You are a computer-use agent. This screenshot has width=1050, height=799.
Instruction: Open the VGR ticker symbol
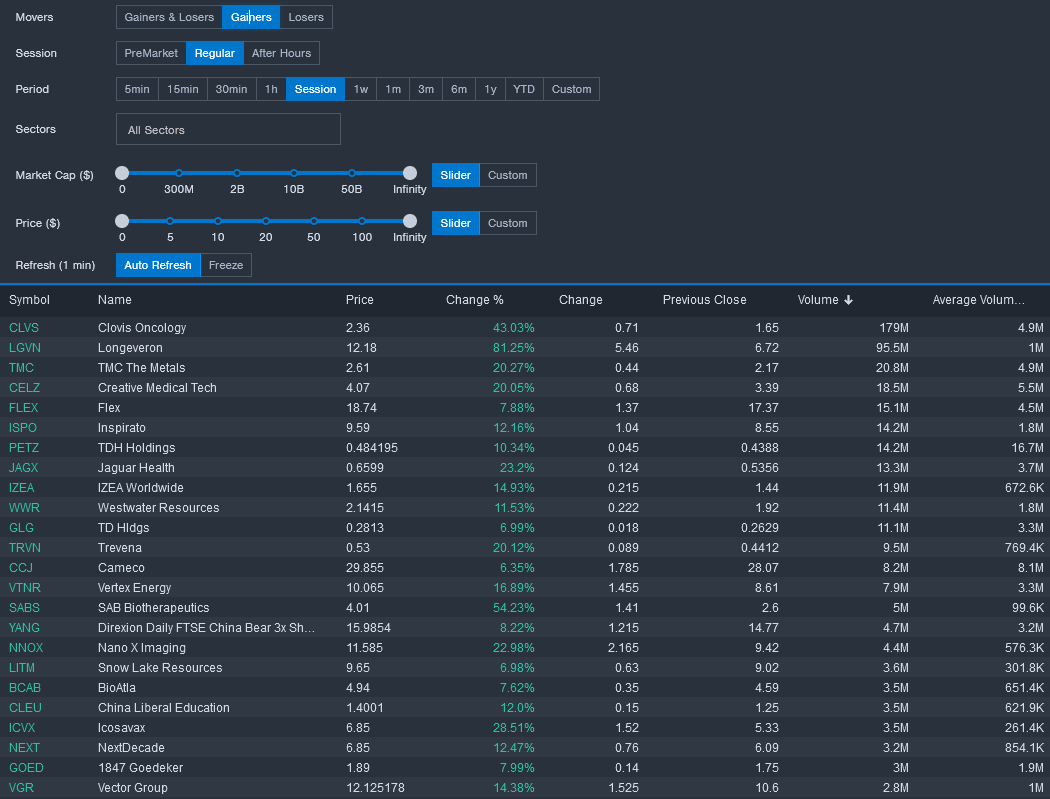click(x=21, y=788)
